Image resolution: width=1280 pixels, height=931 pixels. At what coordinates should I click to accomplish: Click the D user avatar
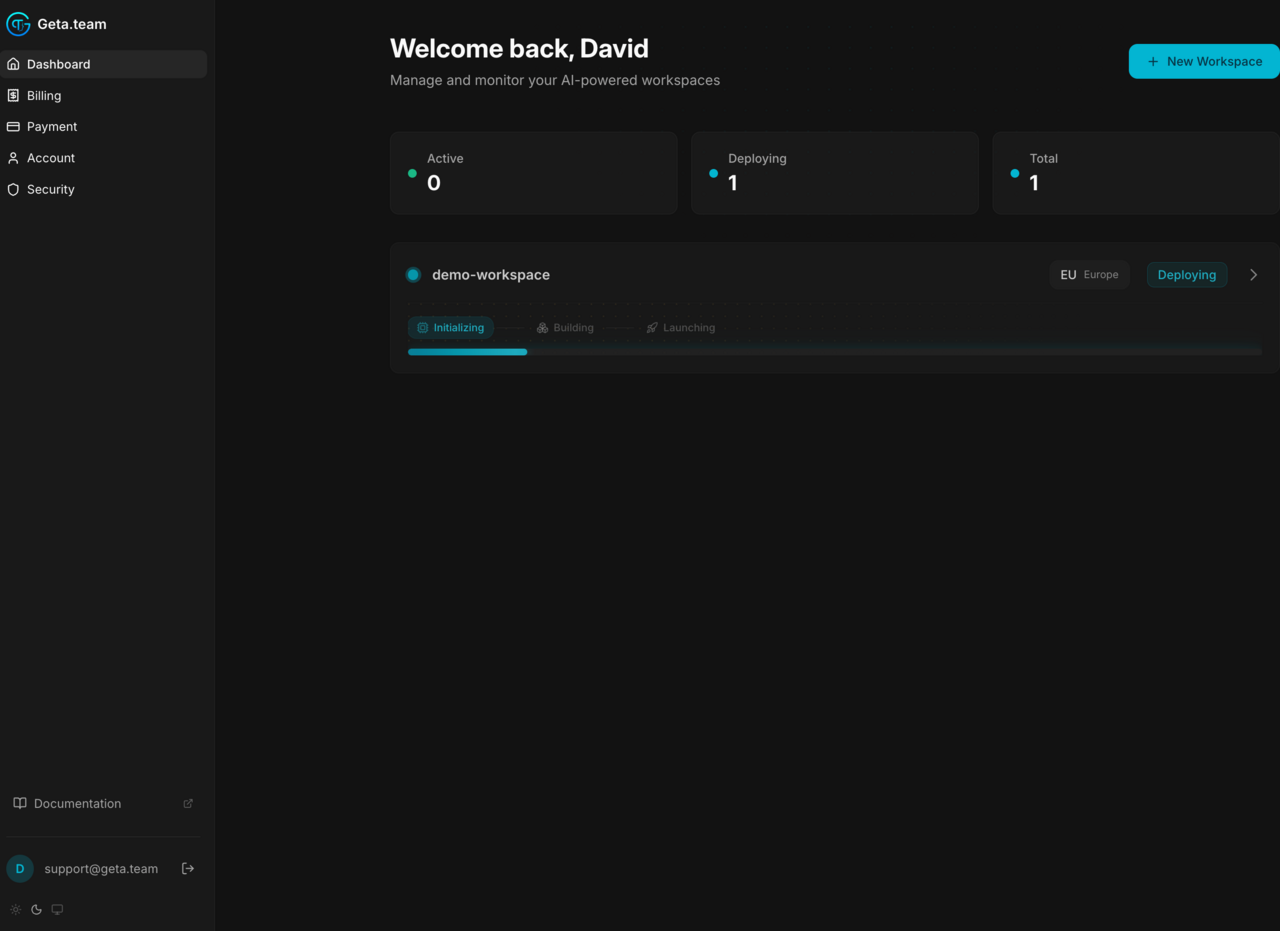click(x=20, y=868)
